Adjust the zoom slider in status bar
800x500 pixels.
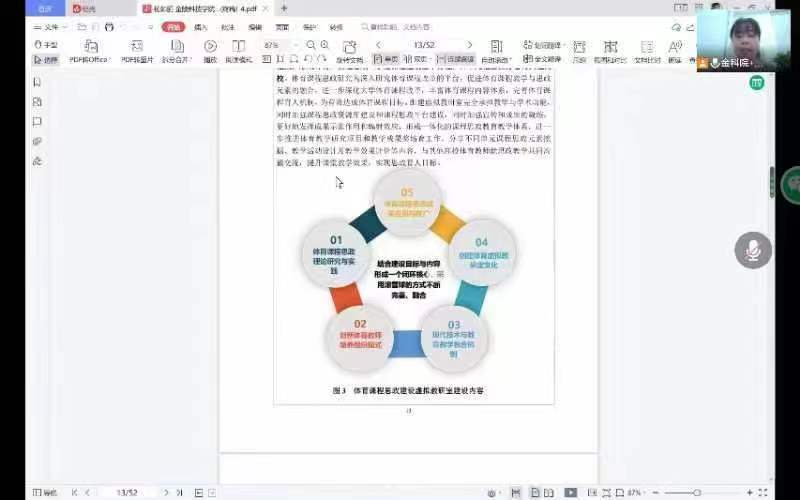(697, 493)
